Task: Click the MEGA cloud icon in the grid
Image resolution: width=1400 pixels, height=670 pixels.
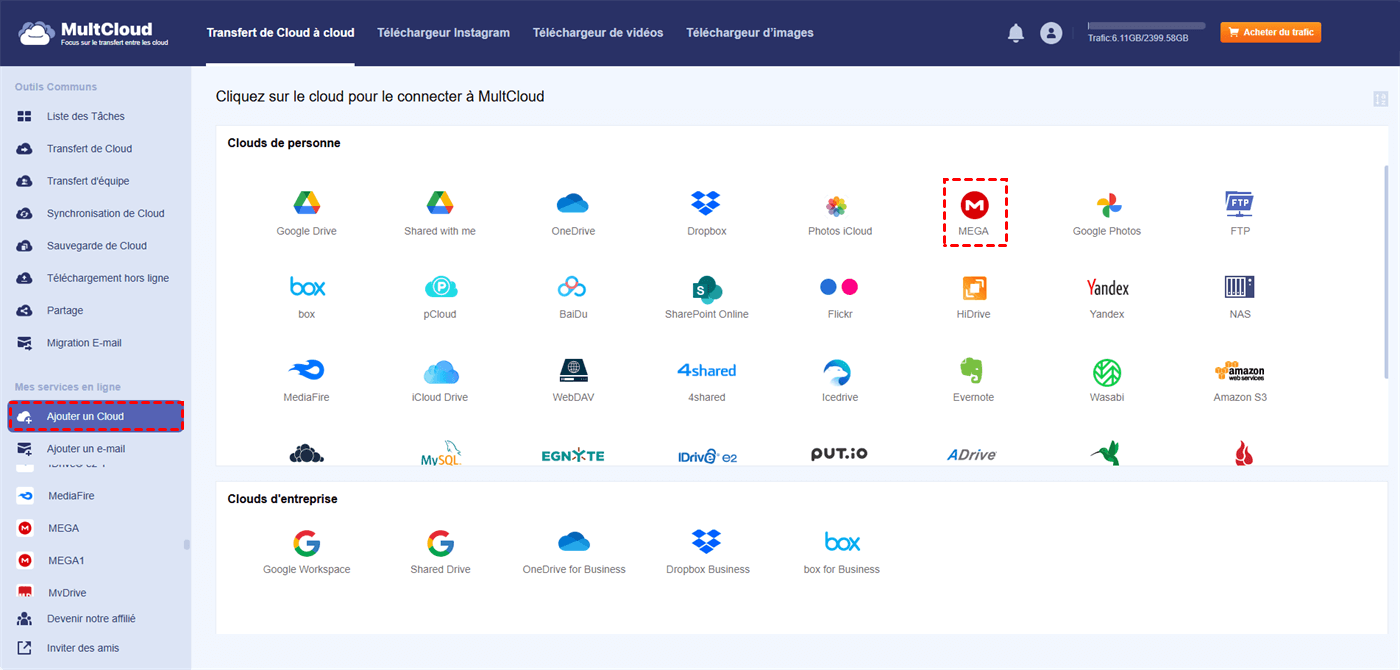Action: (x=974, y=213)
